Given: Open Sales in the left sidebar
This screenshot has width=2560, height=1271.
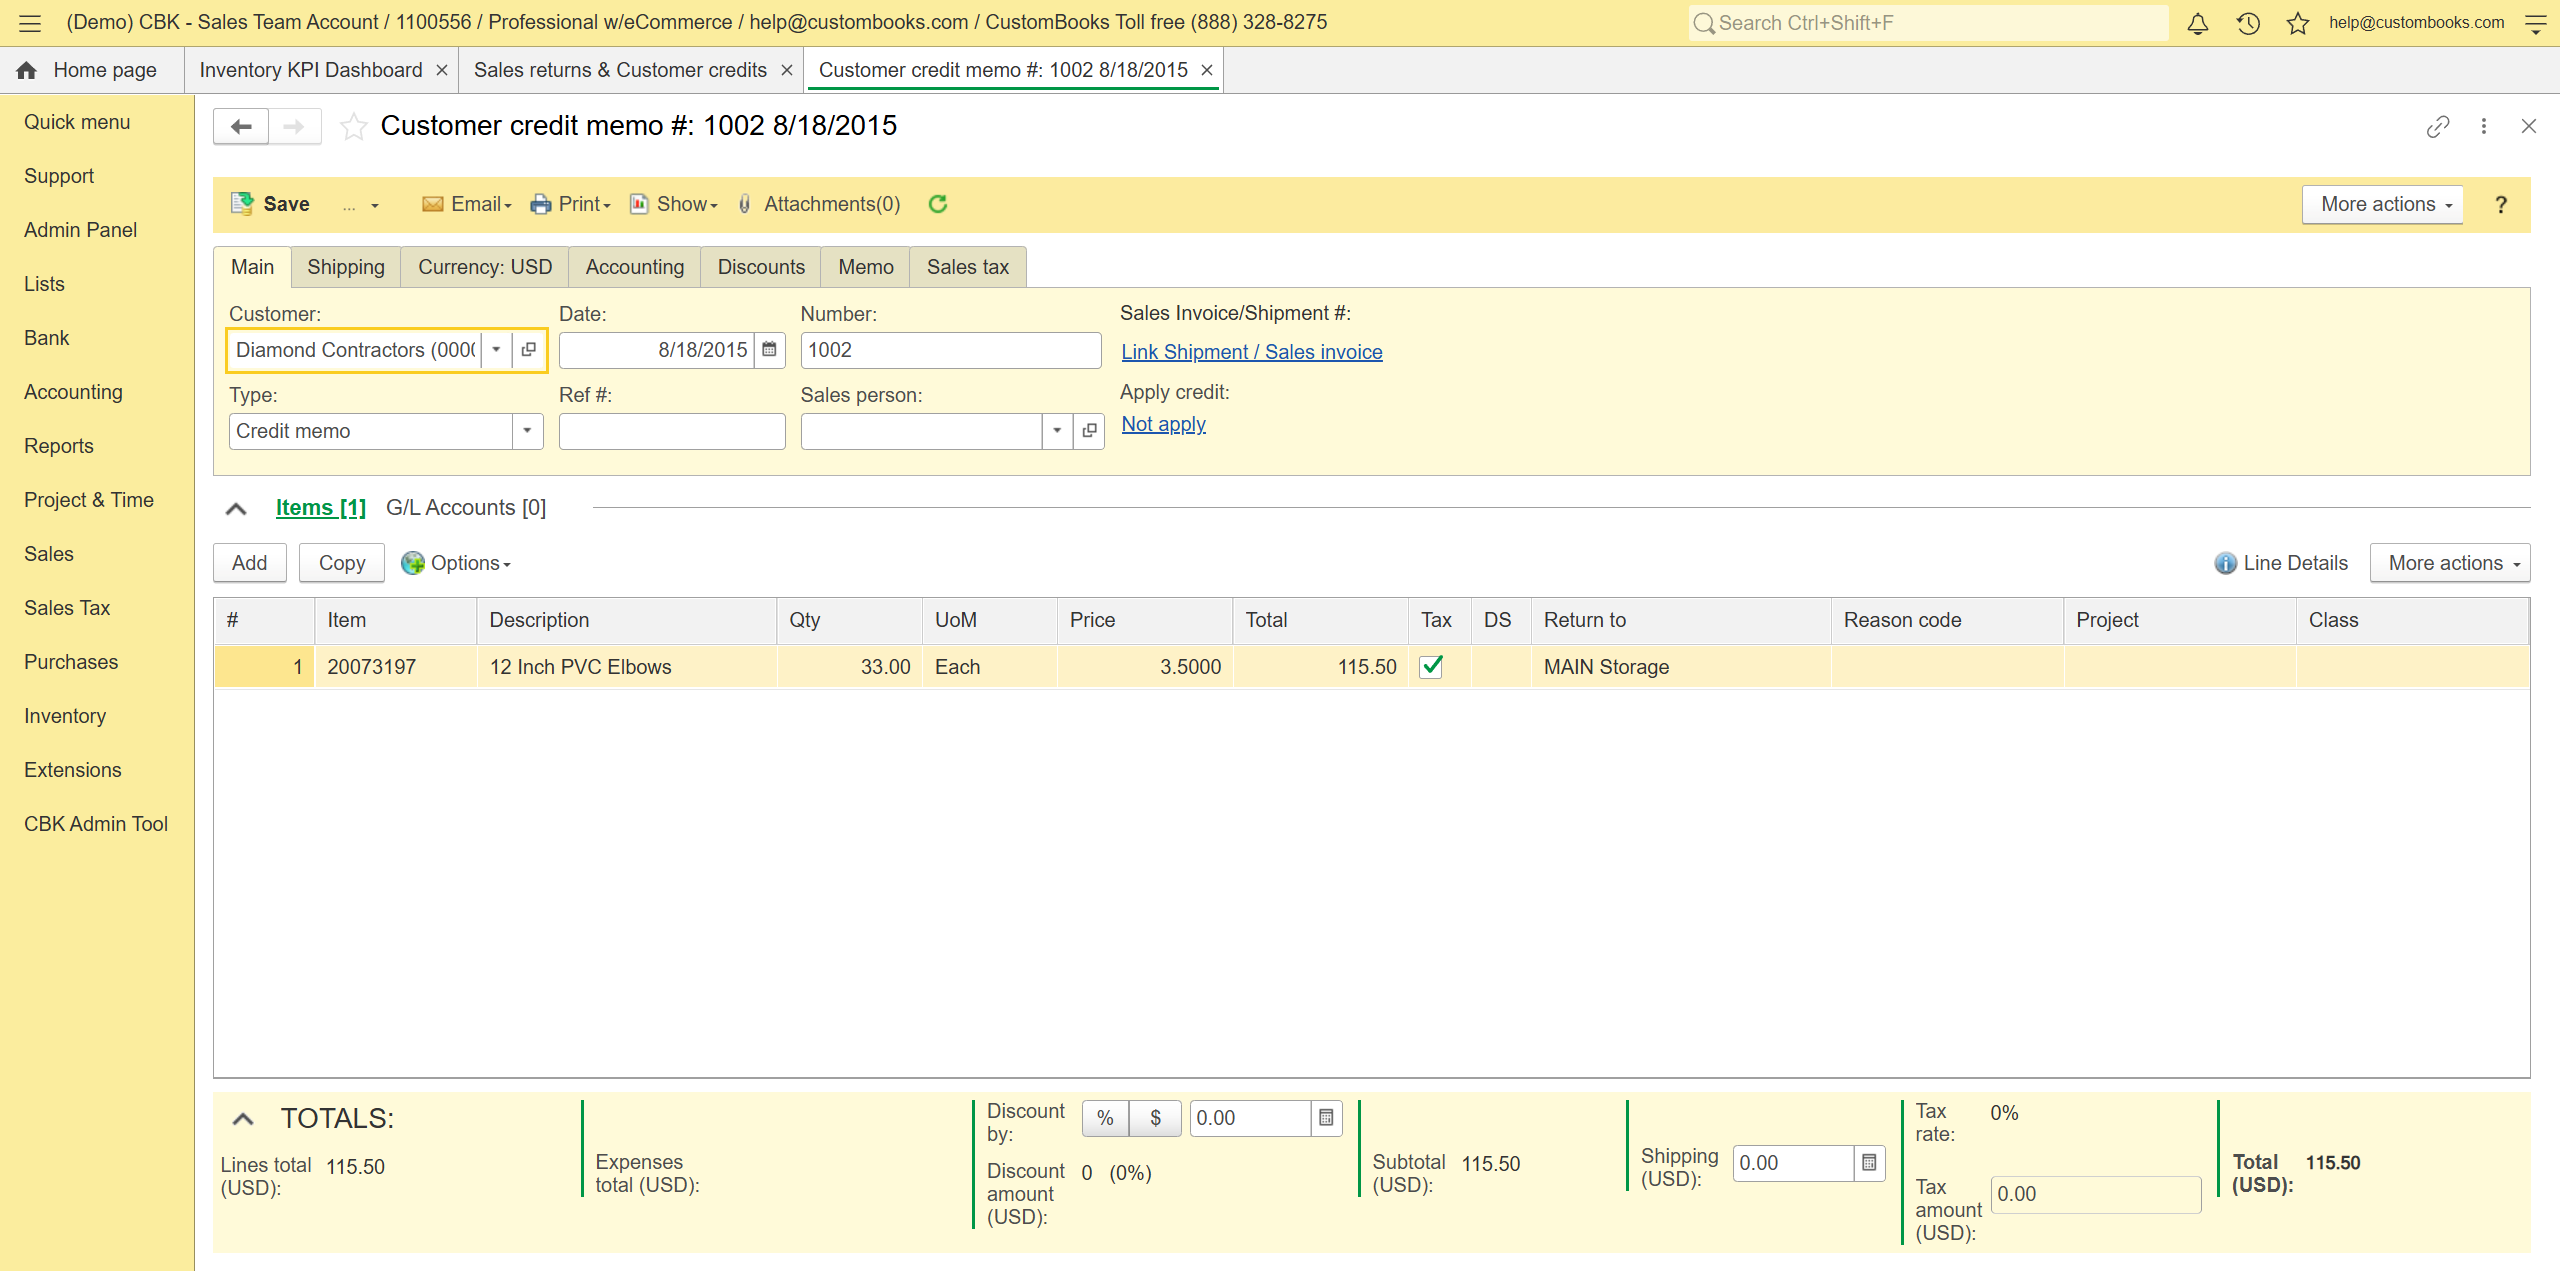Looking at the screenshot, I should tap(49, 554).
